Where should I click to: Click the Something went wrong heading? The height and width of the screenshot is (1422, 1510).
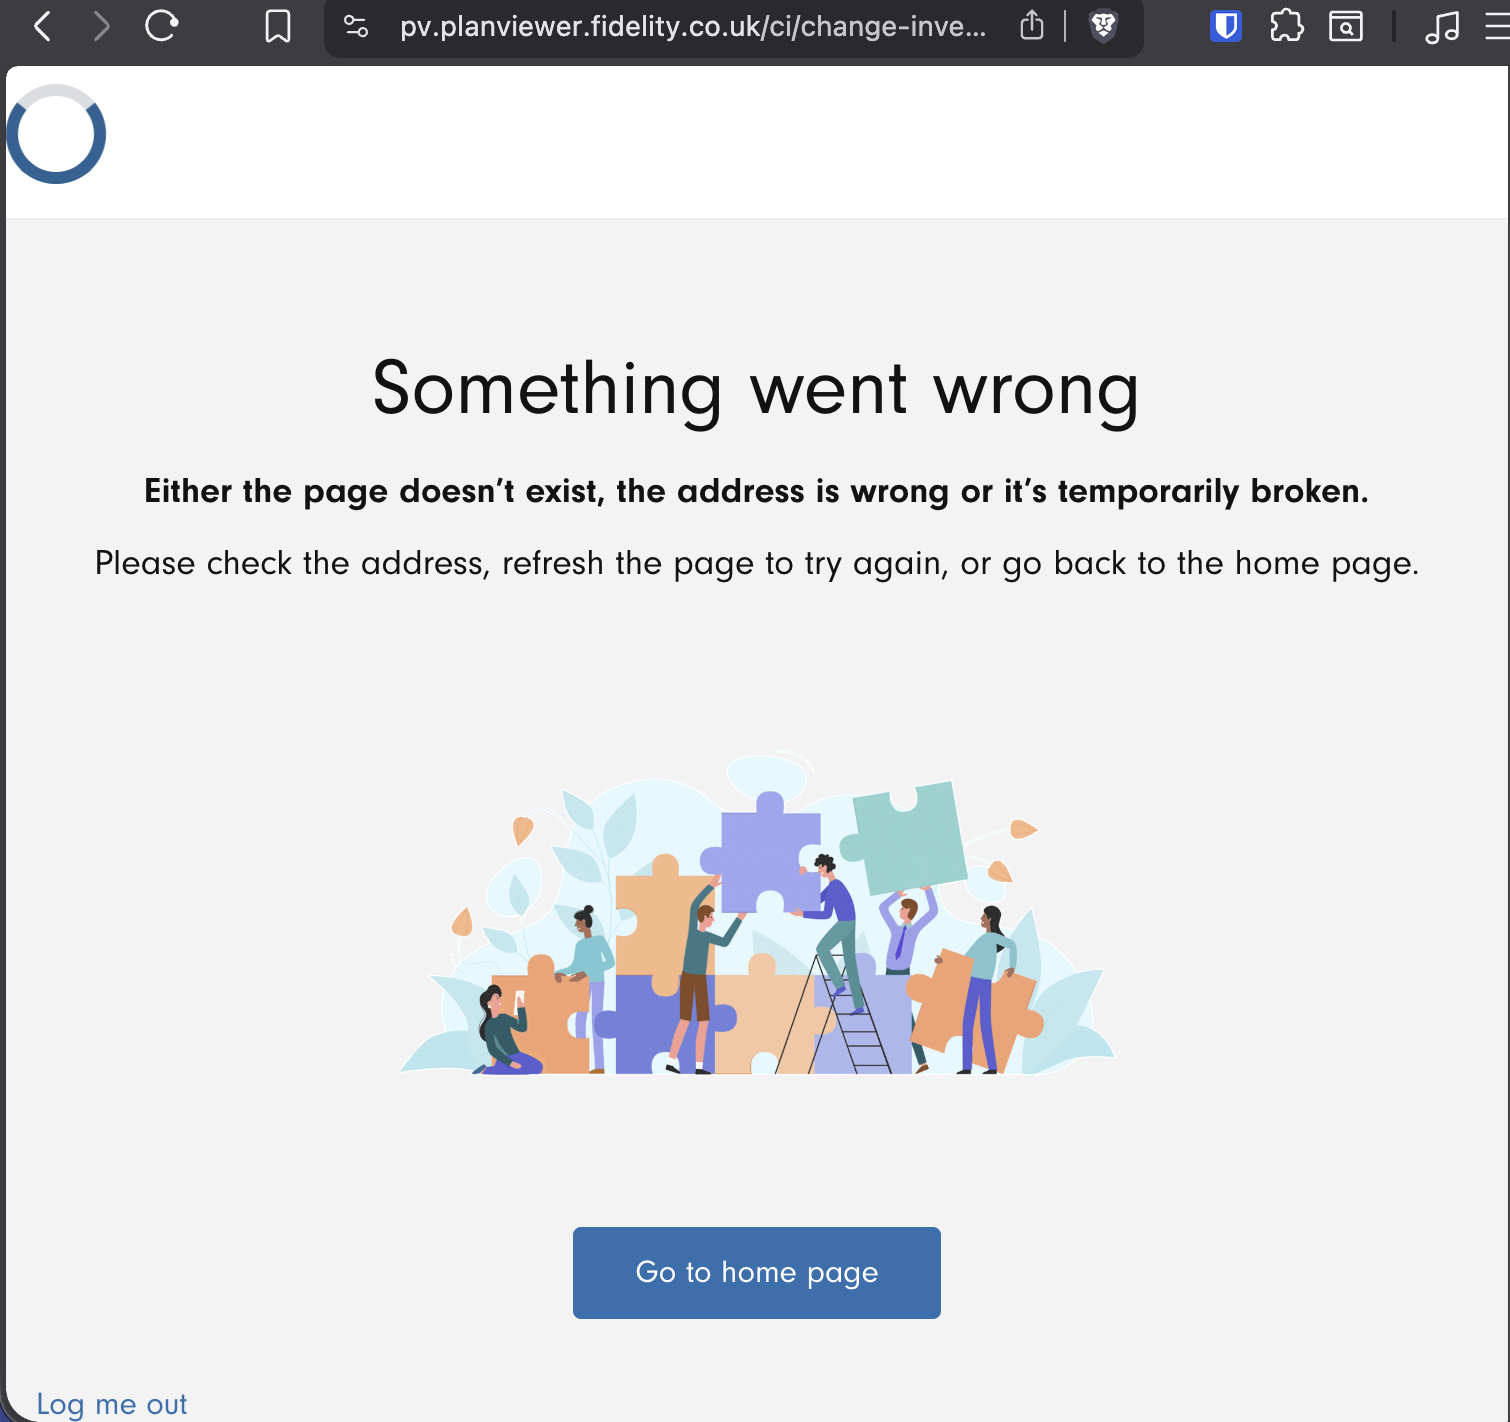(756, 390)
